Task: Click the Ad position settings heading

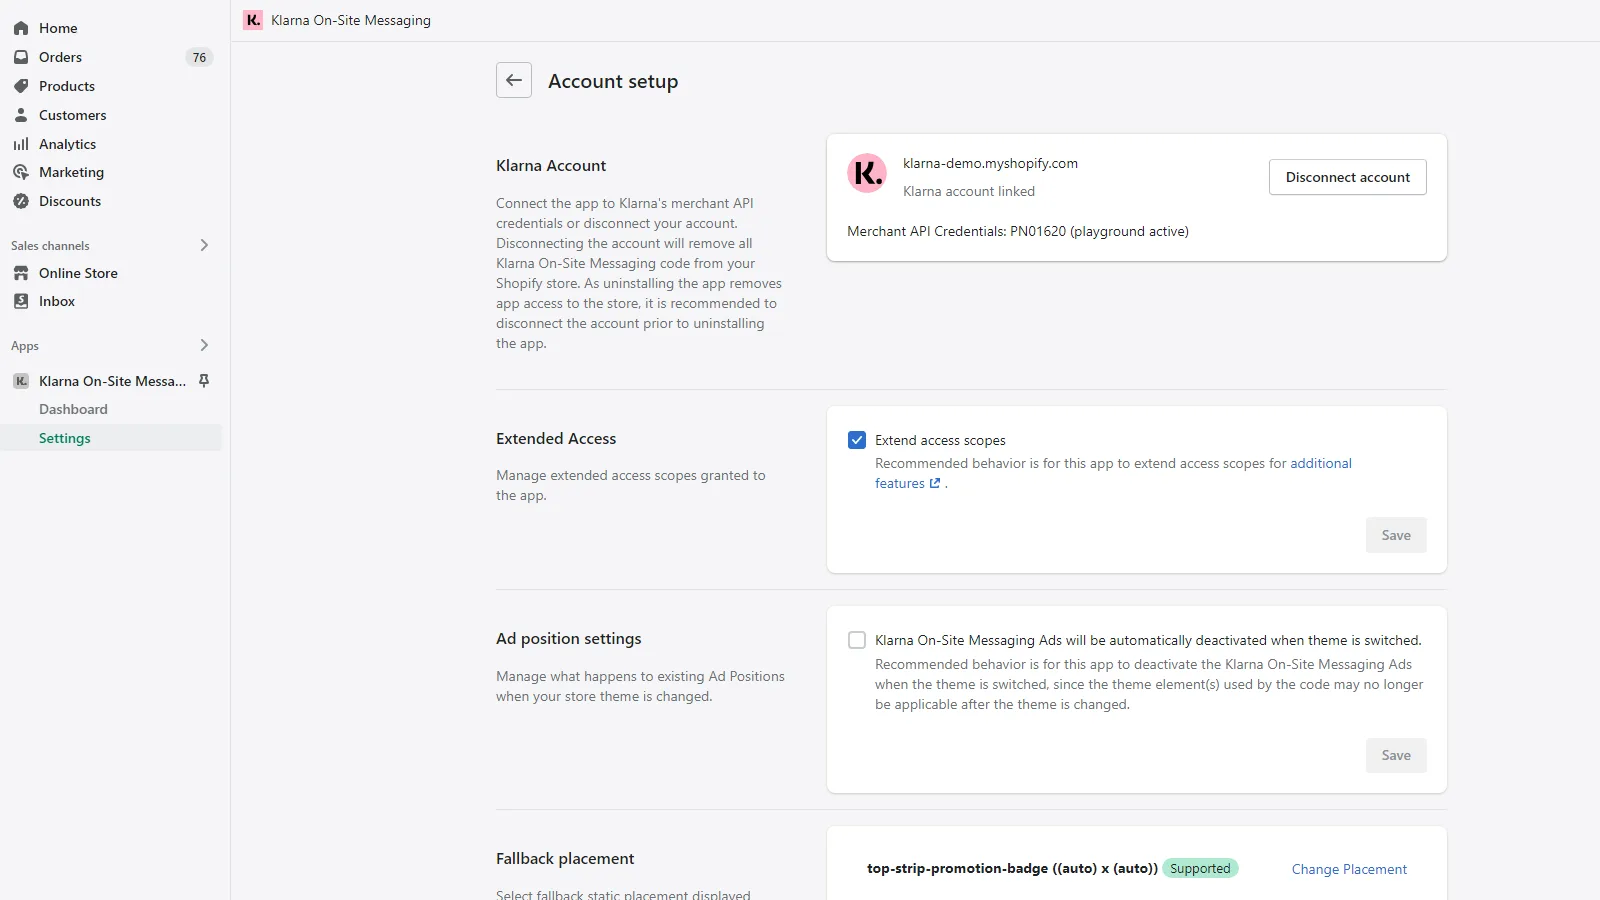Action: [x=569, y=638]
